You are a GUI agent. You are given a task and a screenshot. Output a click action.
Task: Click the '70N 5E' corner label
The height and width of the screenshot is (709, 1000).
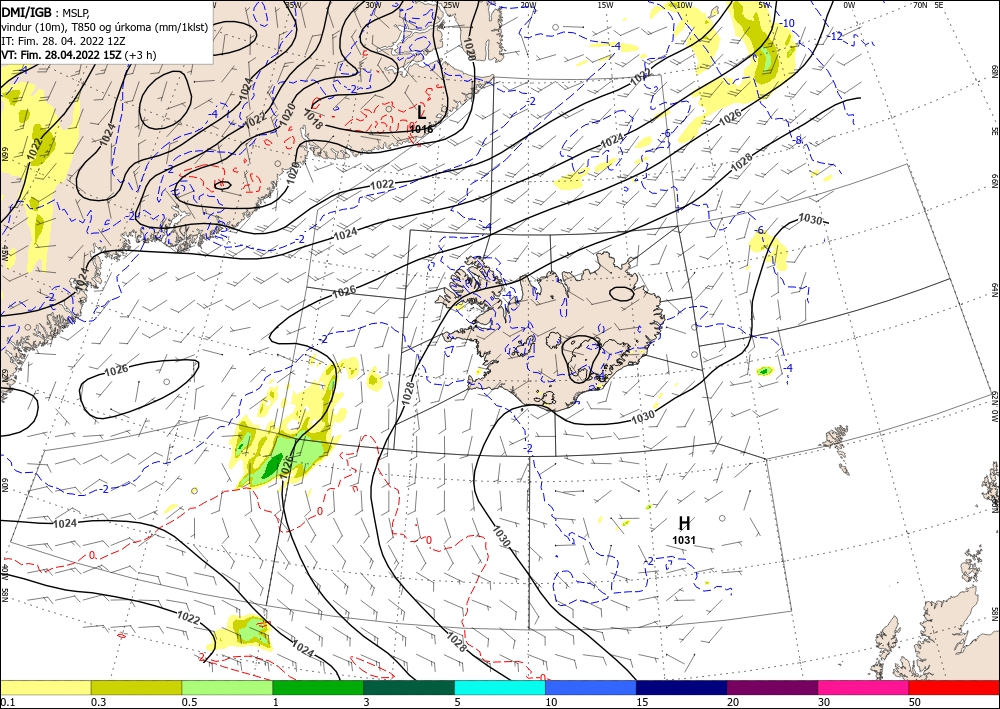point(928,5)
